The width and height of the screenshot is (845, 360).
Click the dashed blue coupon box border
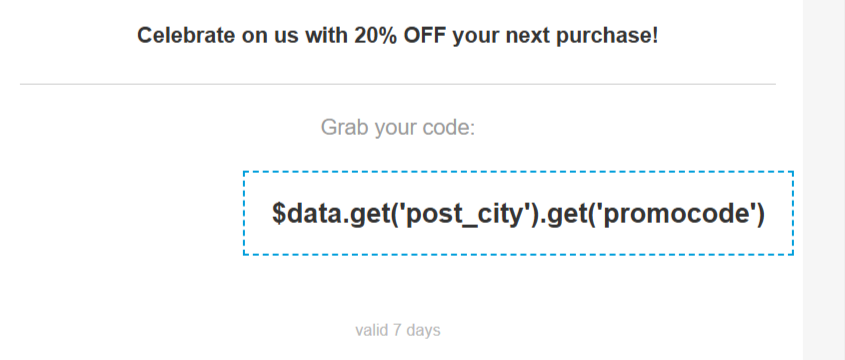[518, 172]
